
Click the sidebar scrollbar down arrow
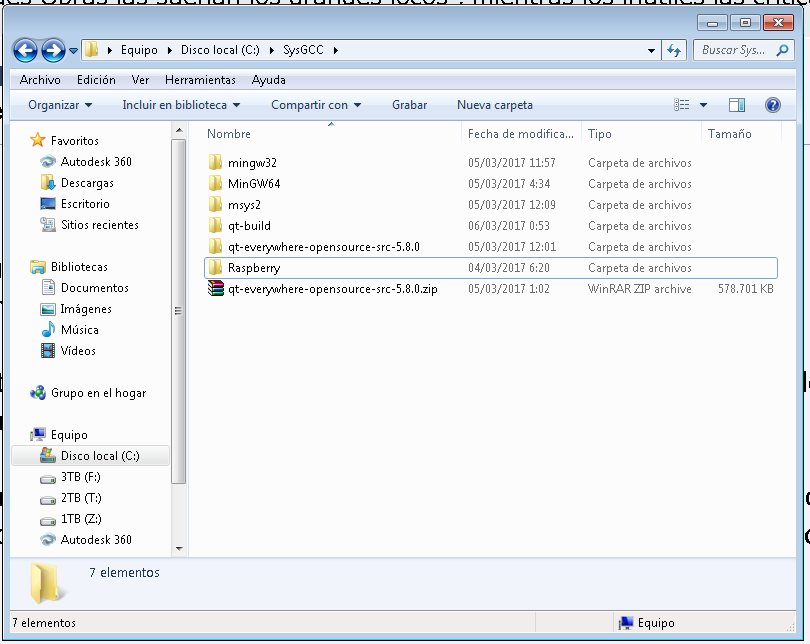(x=179, y=548)
